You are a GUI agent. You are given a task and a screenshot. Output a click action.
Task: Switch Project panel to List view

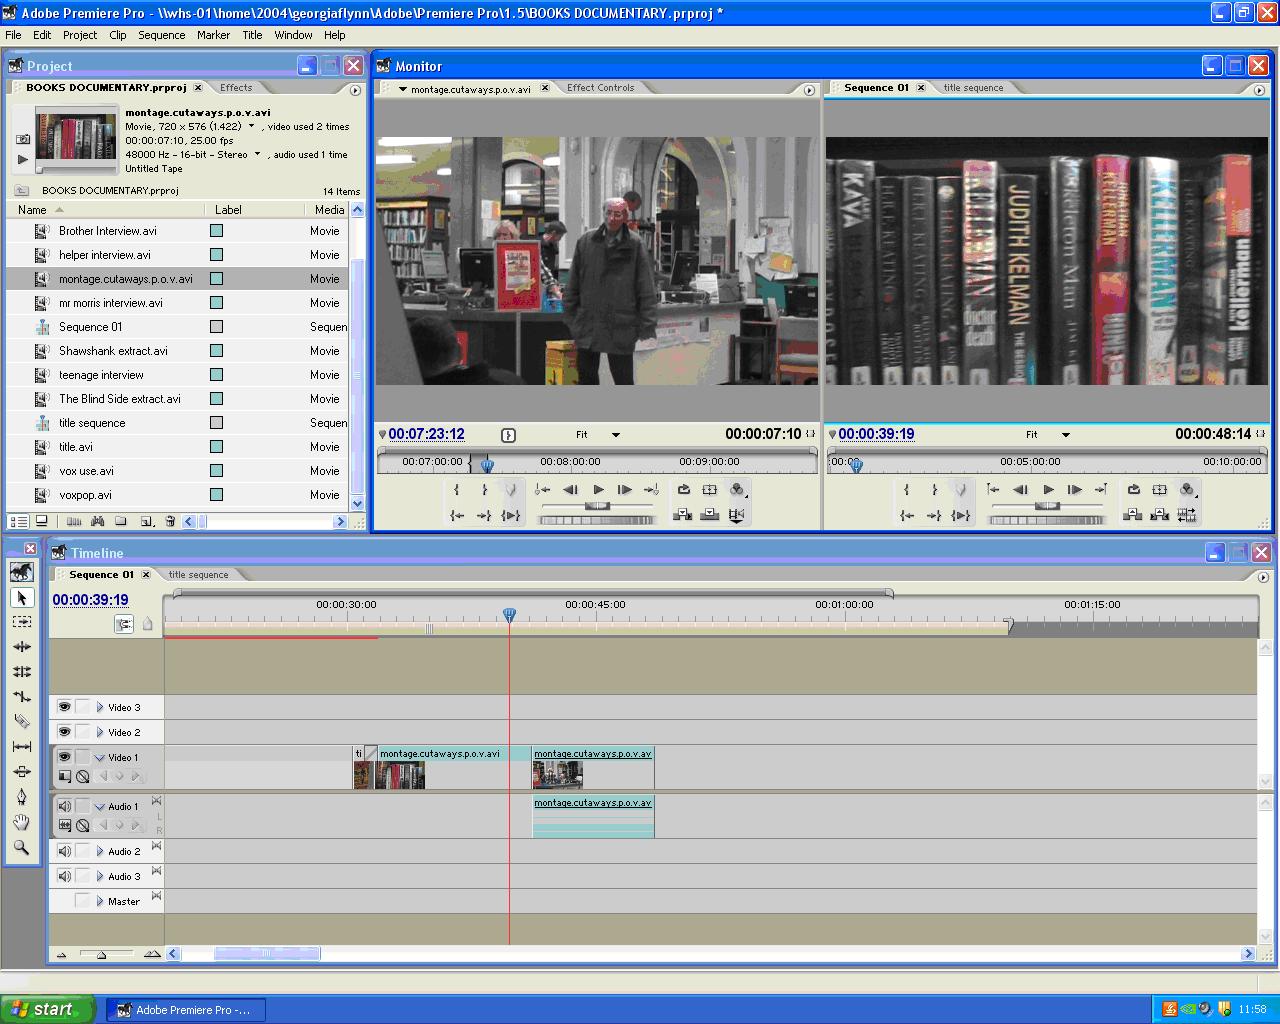[x=18, y=521]
